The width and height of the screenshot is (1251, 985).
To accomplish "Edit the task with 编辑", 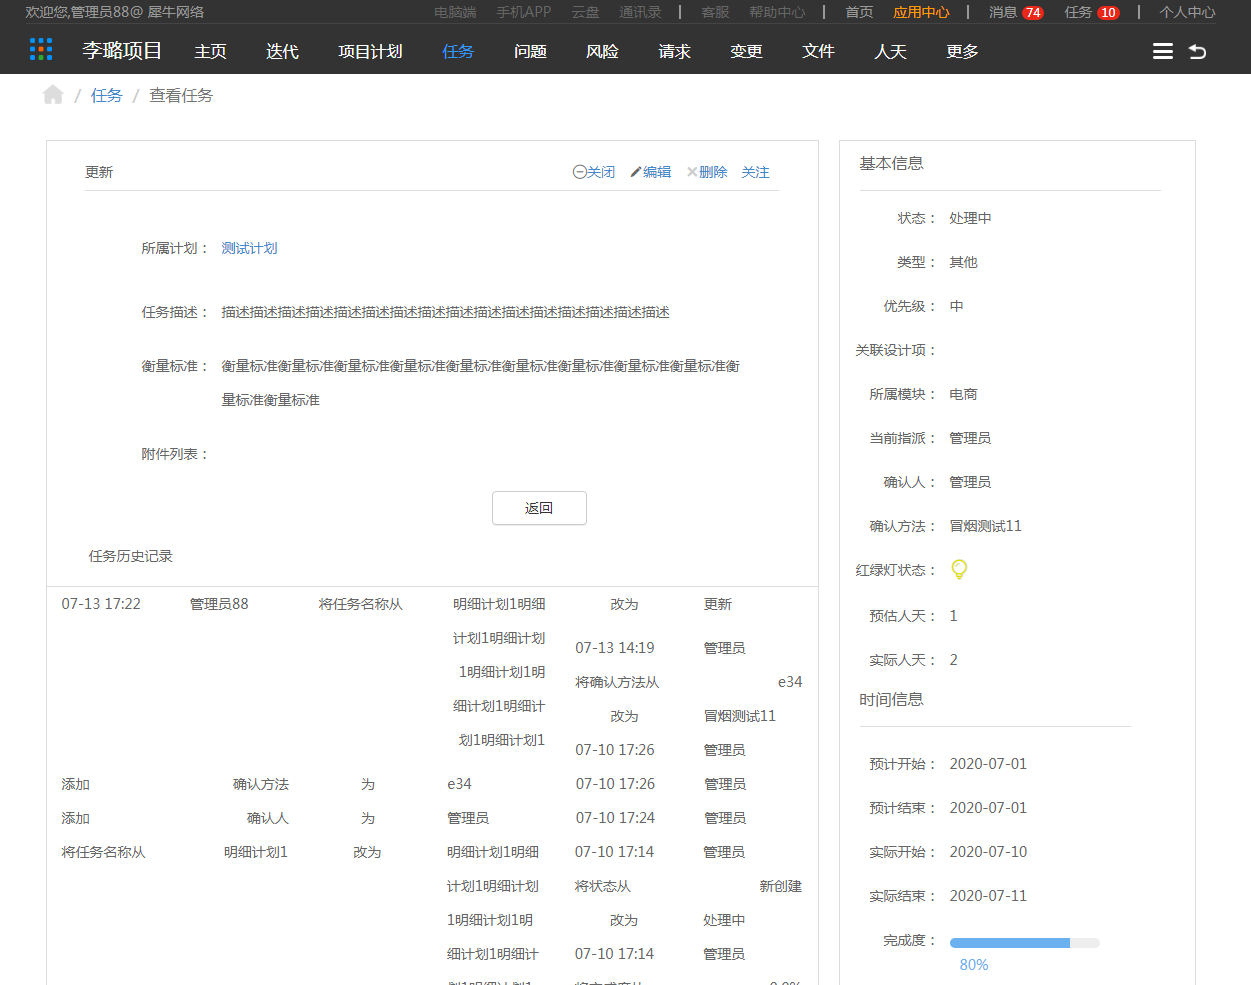I will tap(651, 172).
